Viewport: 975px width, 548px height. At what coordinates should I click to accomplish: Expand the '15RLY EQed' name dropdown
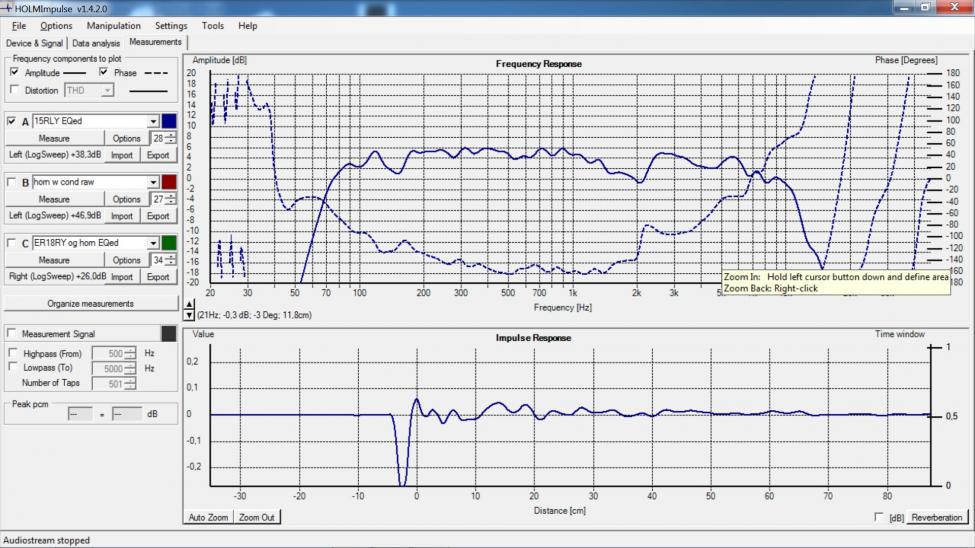click(153, 121)
